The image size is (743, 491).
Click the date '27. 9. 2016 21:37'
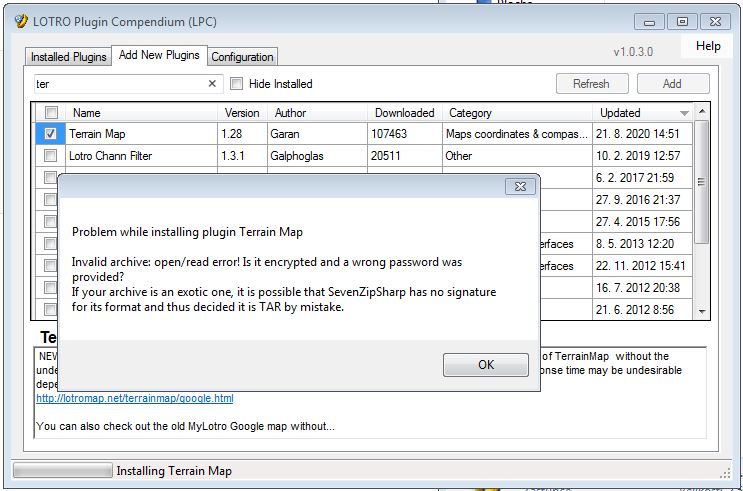pyautogui.click(x=638, y=200)
